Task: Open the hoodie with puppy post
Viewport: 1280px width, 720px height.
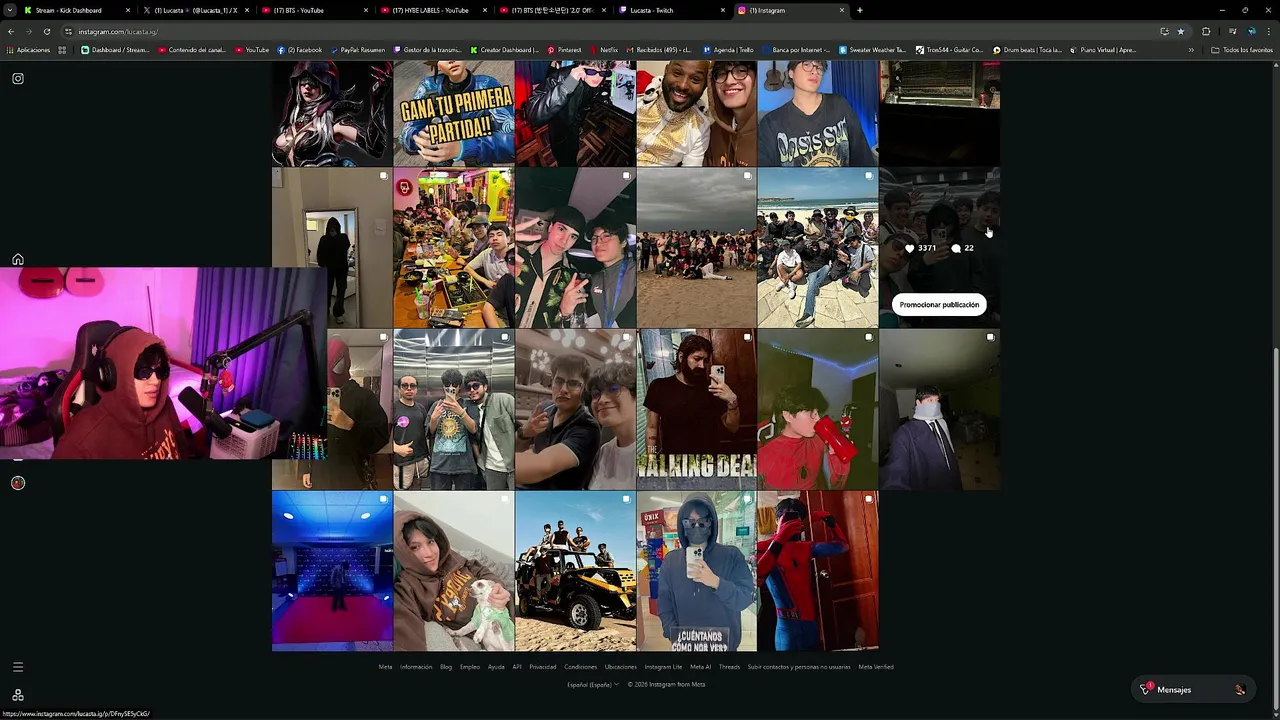Action: (x=454, y=571)
